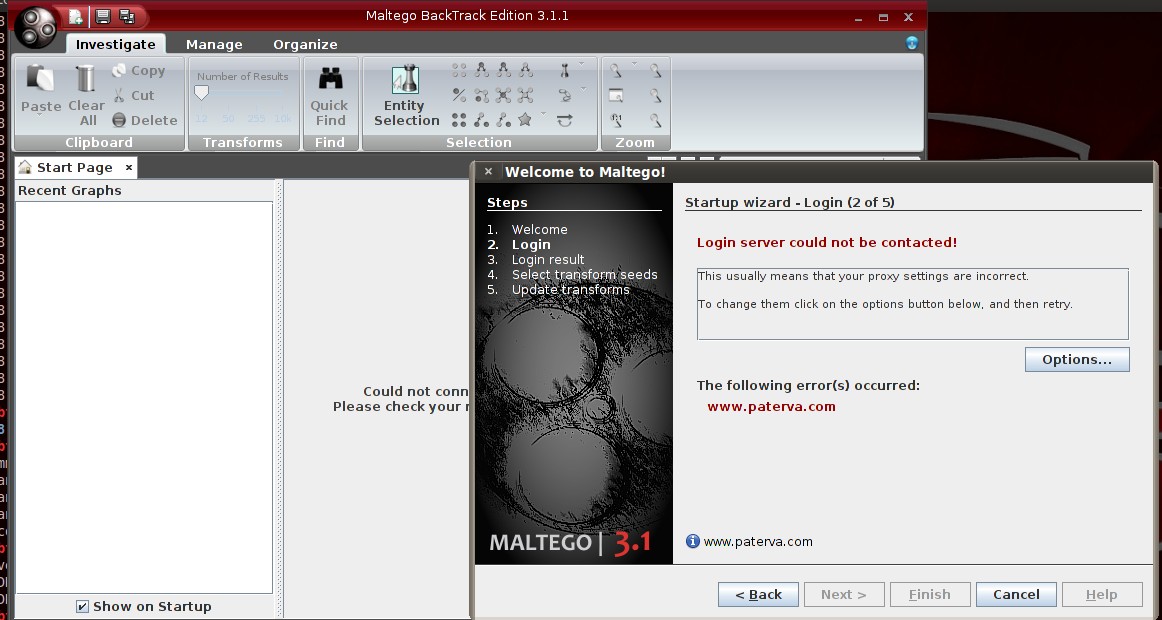The height and width of the screenshot is (620, 1162).
Task: Click Copy in the Clipboard group
Action: coord(139,70)
